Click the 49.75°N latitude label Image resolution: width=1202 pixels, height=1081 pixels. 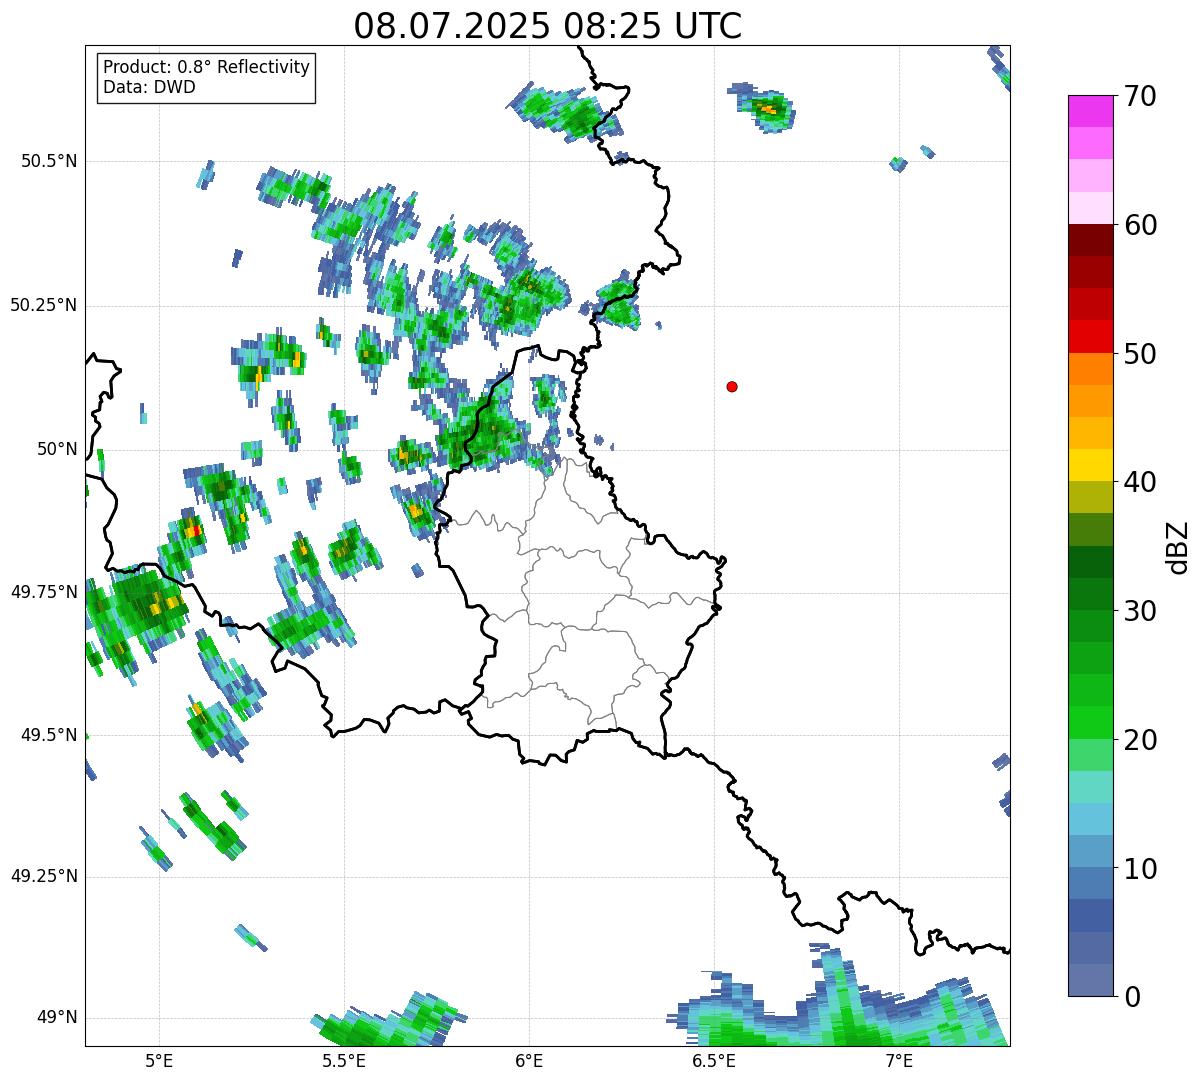click(43, 592)
